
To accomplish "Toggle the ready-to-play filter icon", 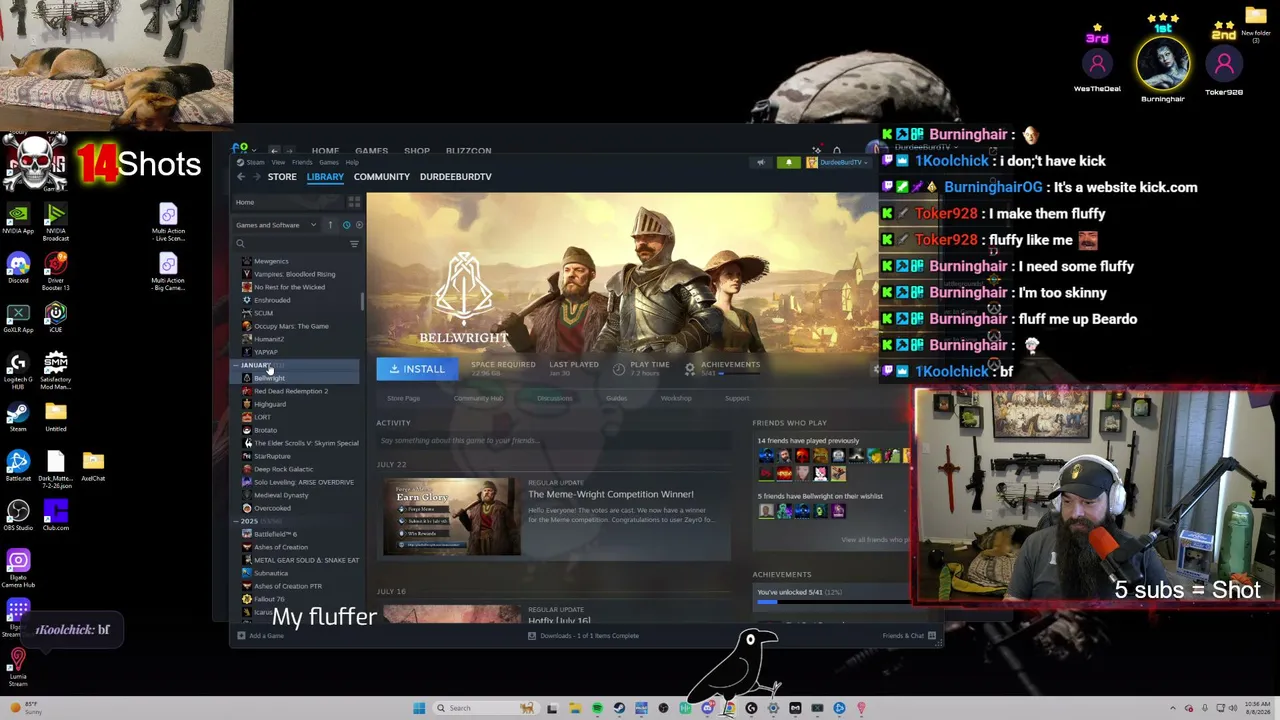I will click(x=359, y=225).
